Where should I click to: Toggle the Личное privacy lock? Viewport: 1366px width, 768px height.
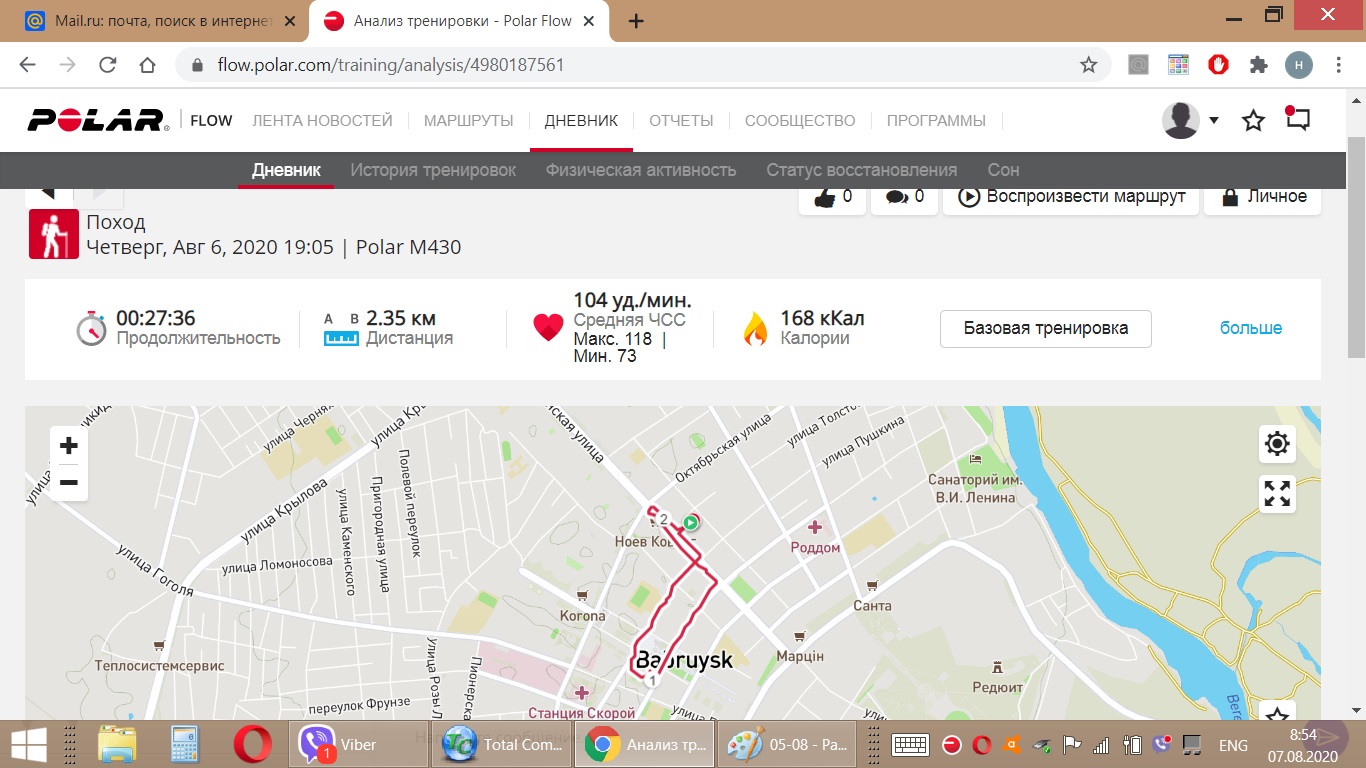[x=1262, y=197]
